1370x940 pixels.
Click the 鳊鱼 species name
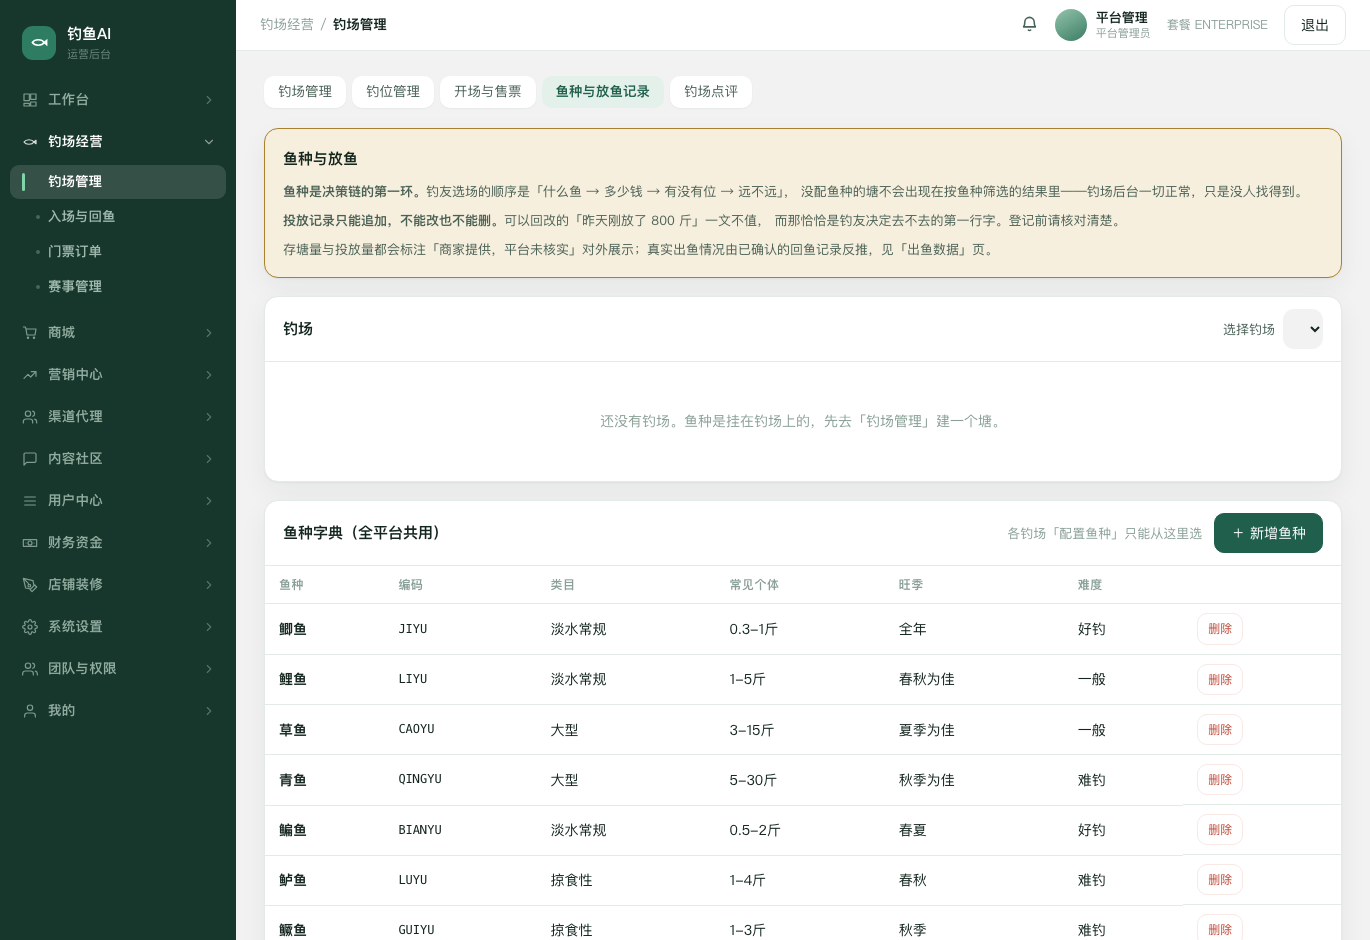click(x=293, y=830)
